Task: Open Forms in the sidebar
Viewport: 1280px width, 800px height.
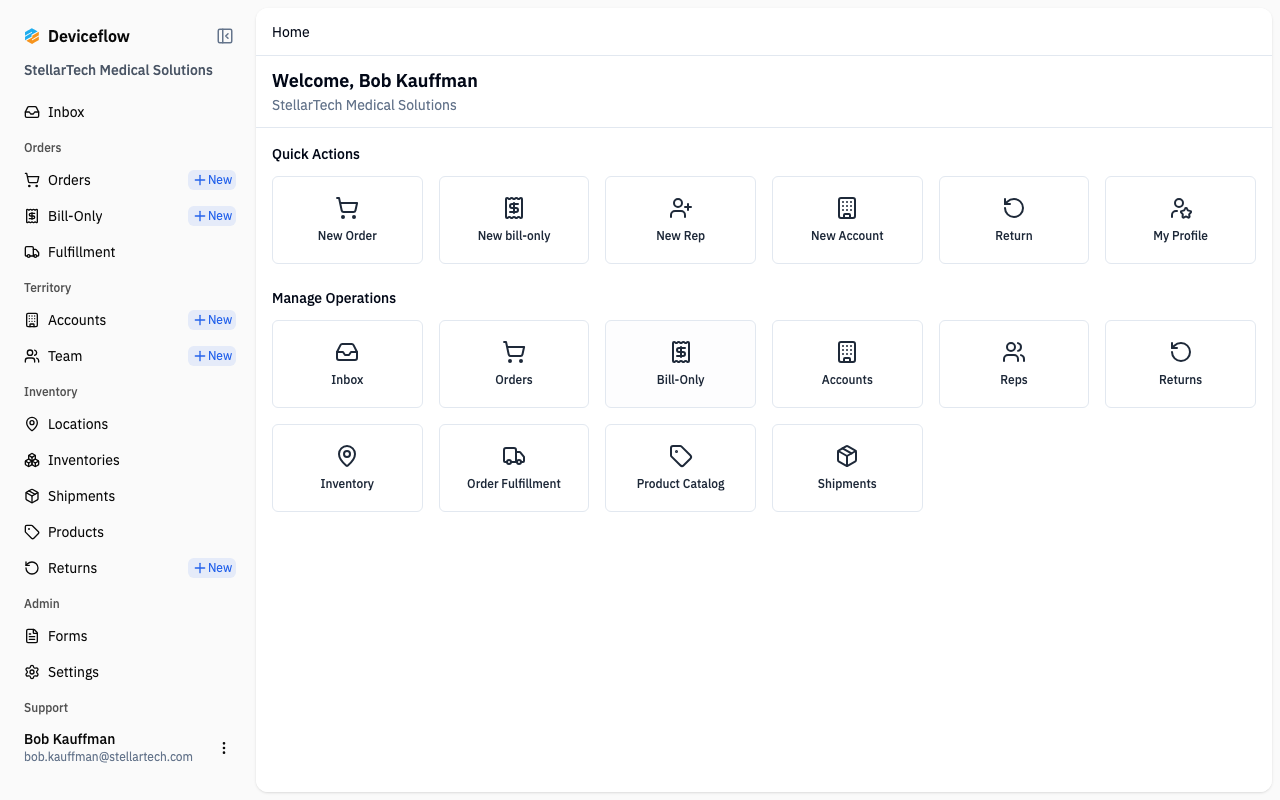Action: click(x=130, y=636)
